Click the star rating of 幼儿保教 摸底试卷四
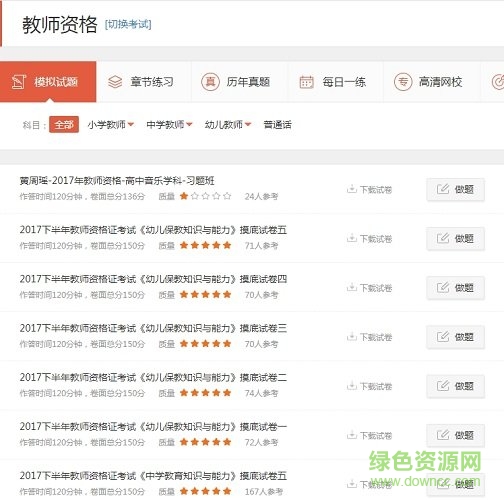This screenshot has width=504, height=500. click(205, 294)
